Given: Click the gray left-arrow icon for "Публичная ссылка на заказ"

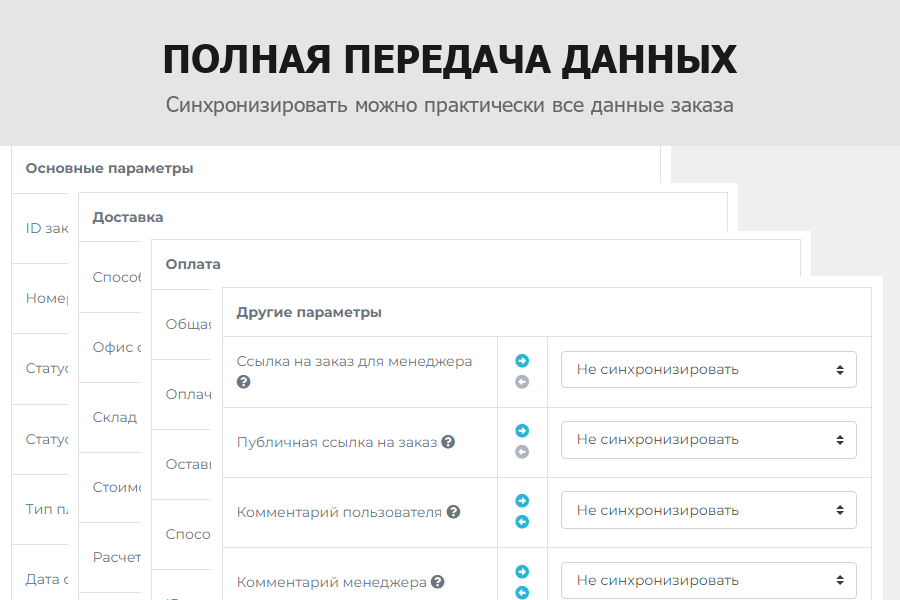Looking at the screenshot, I should pos(521,453).
